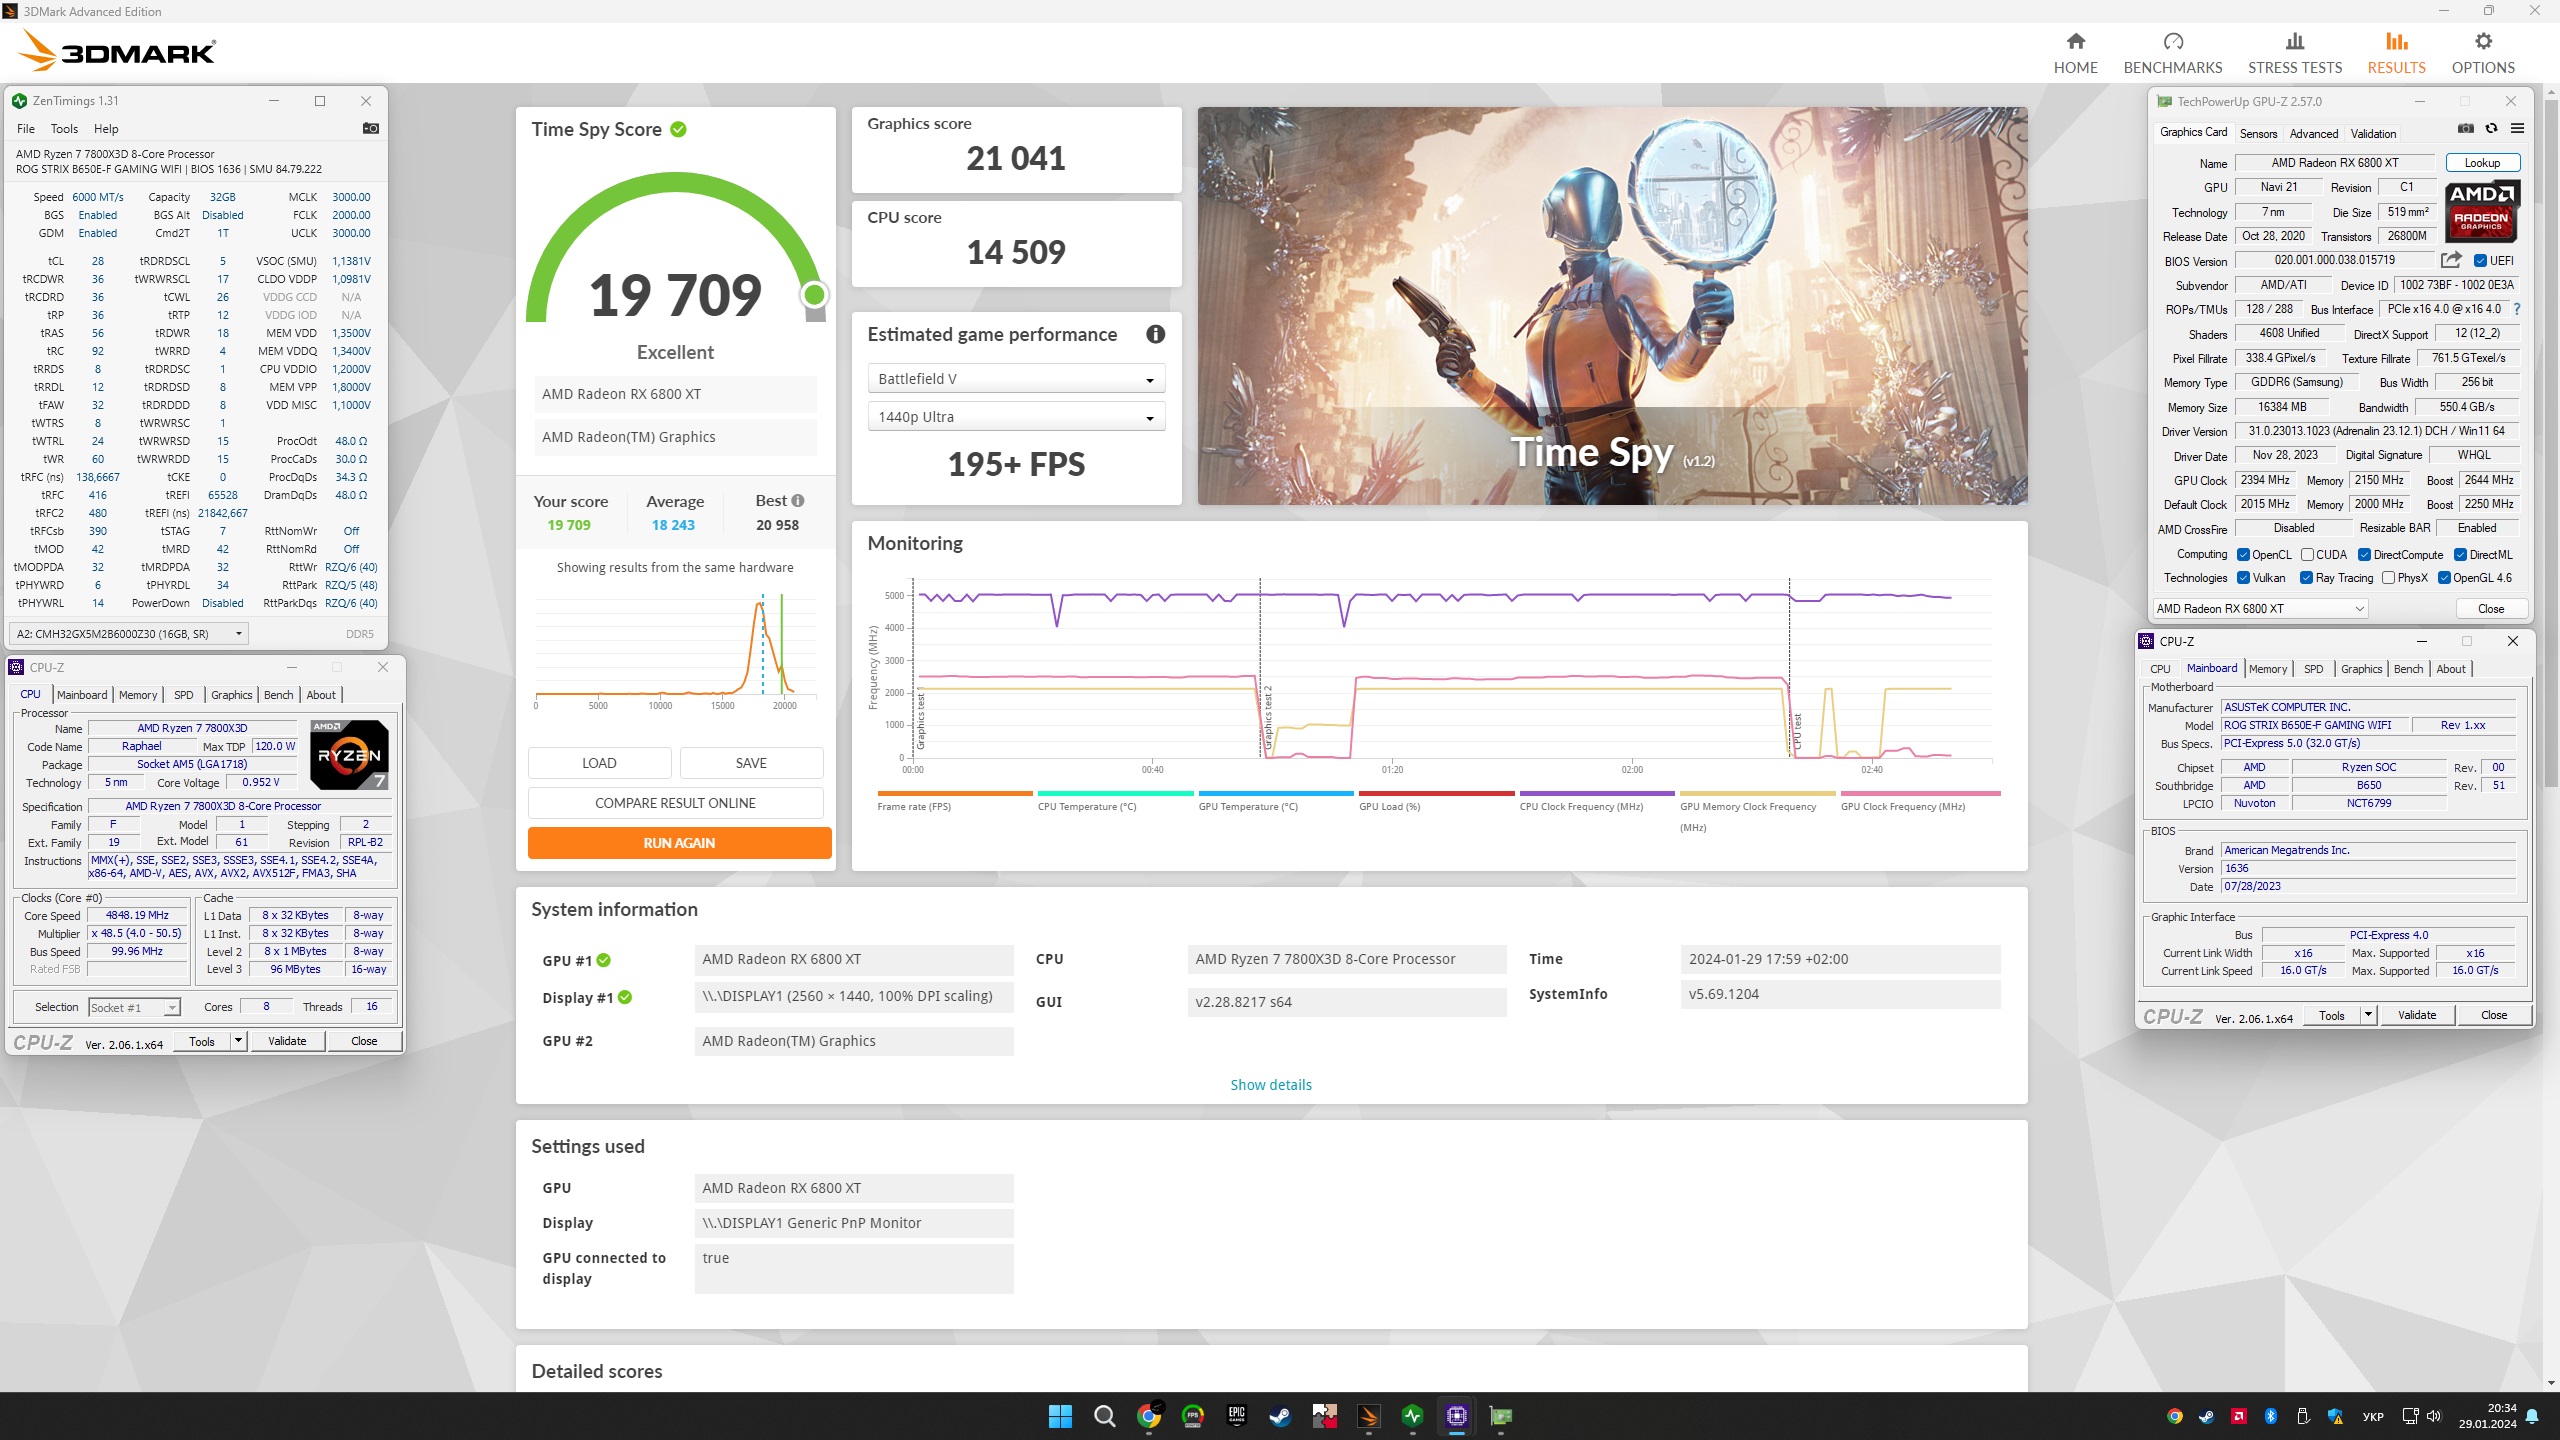Screen dimensions: 2560x1440
Task: Click the ZenTimings screenshot camera icon
Action: coord(370,128)
